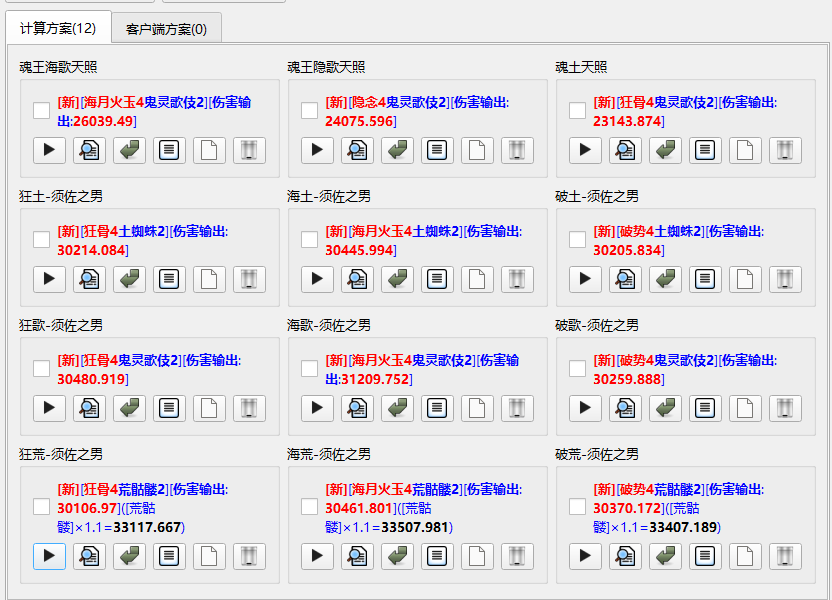Tick the checkbox for 魂王海歌天照 plan

pyautogui.click(x=41, y=110)
